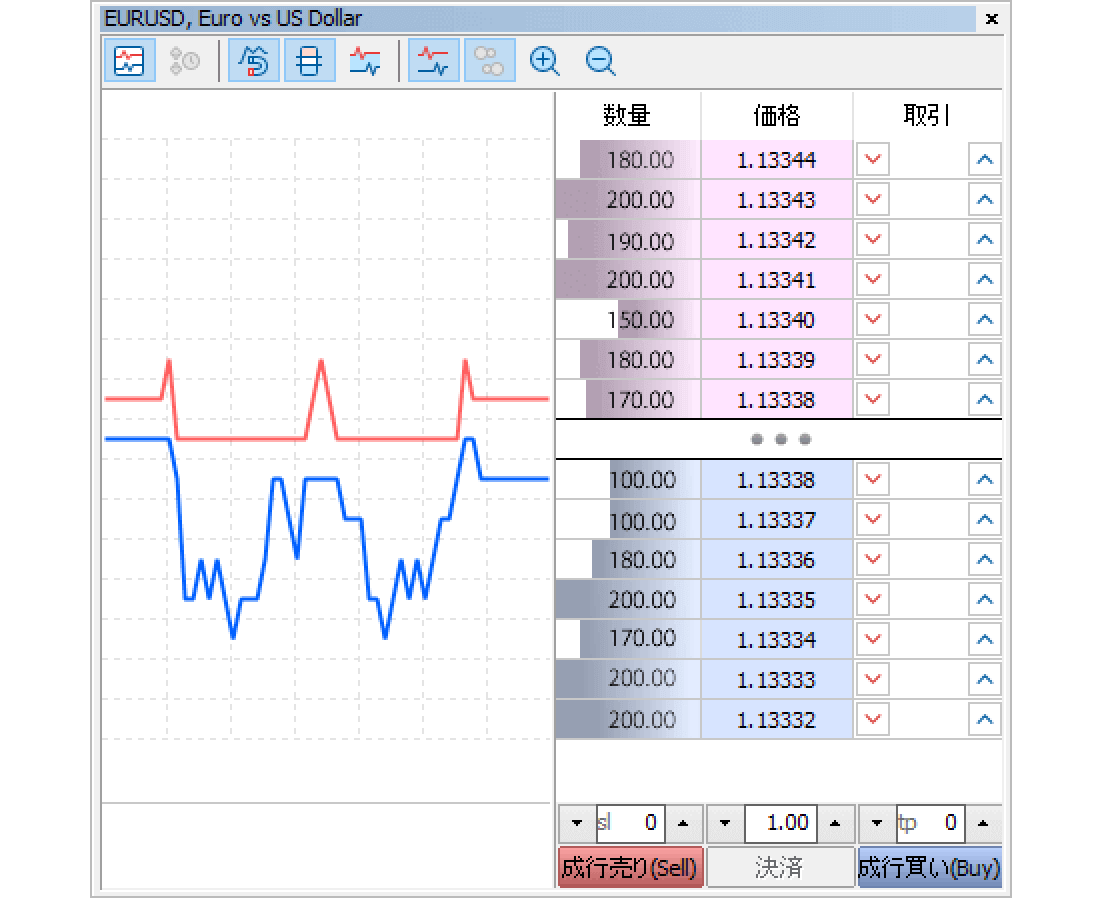Toggle the magnet auto-scroll icon
1100x898 pixels.
click(254, 61)
